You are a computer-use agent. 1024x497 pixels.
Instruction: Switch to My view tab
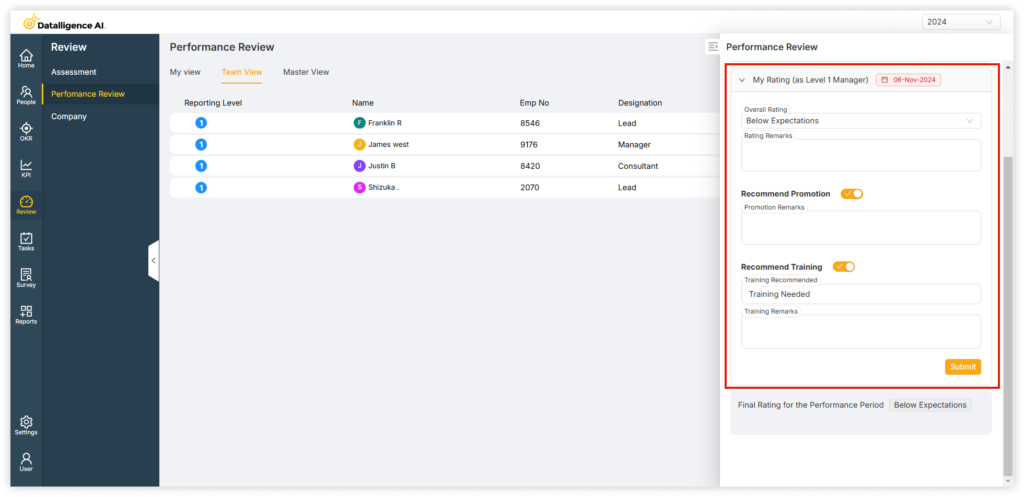coord(185,72)
